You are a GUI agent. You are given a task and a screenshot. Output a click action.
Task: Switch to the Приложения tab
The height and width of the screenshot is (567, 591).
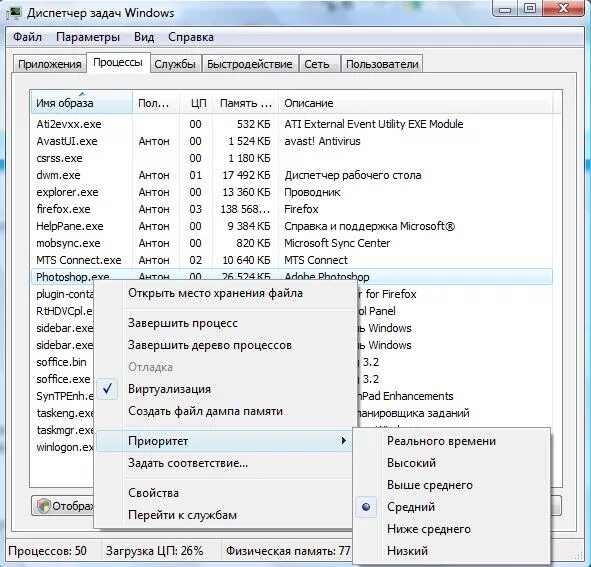coord(50,64)
